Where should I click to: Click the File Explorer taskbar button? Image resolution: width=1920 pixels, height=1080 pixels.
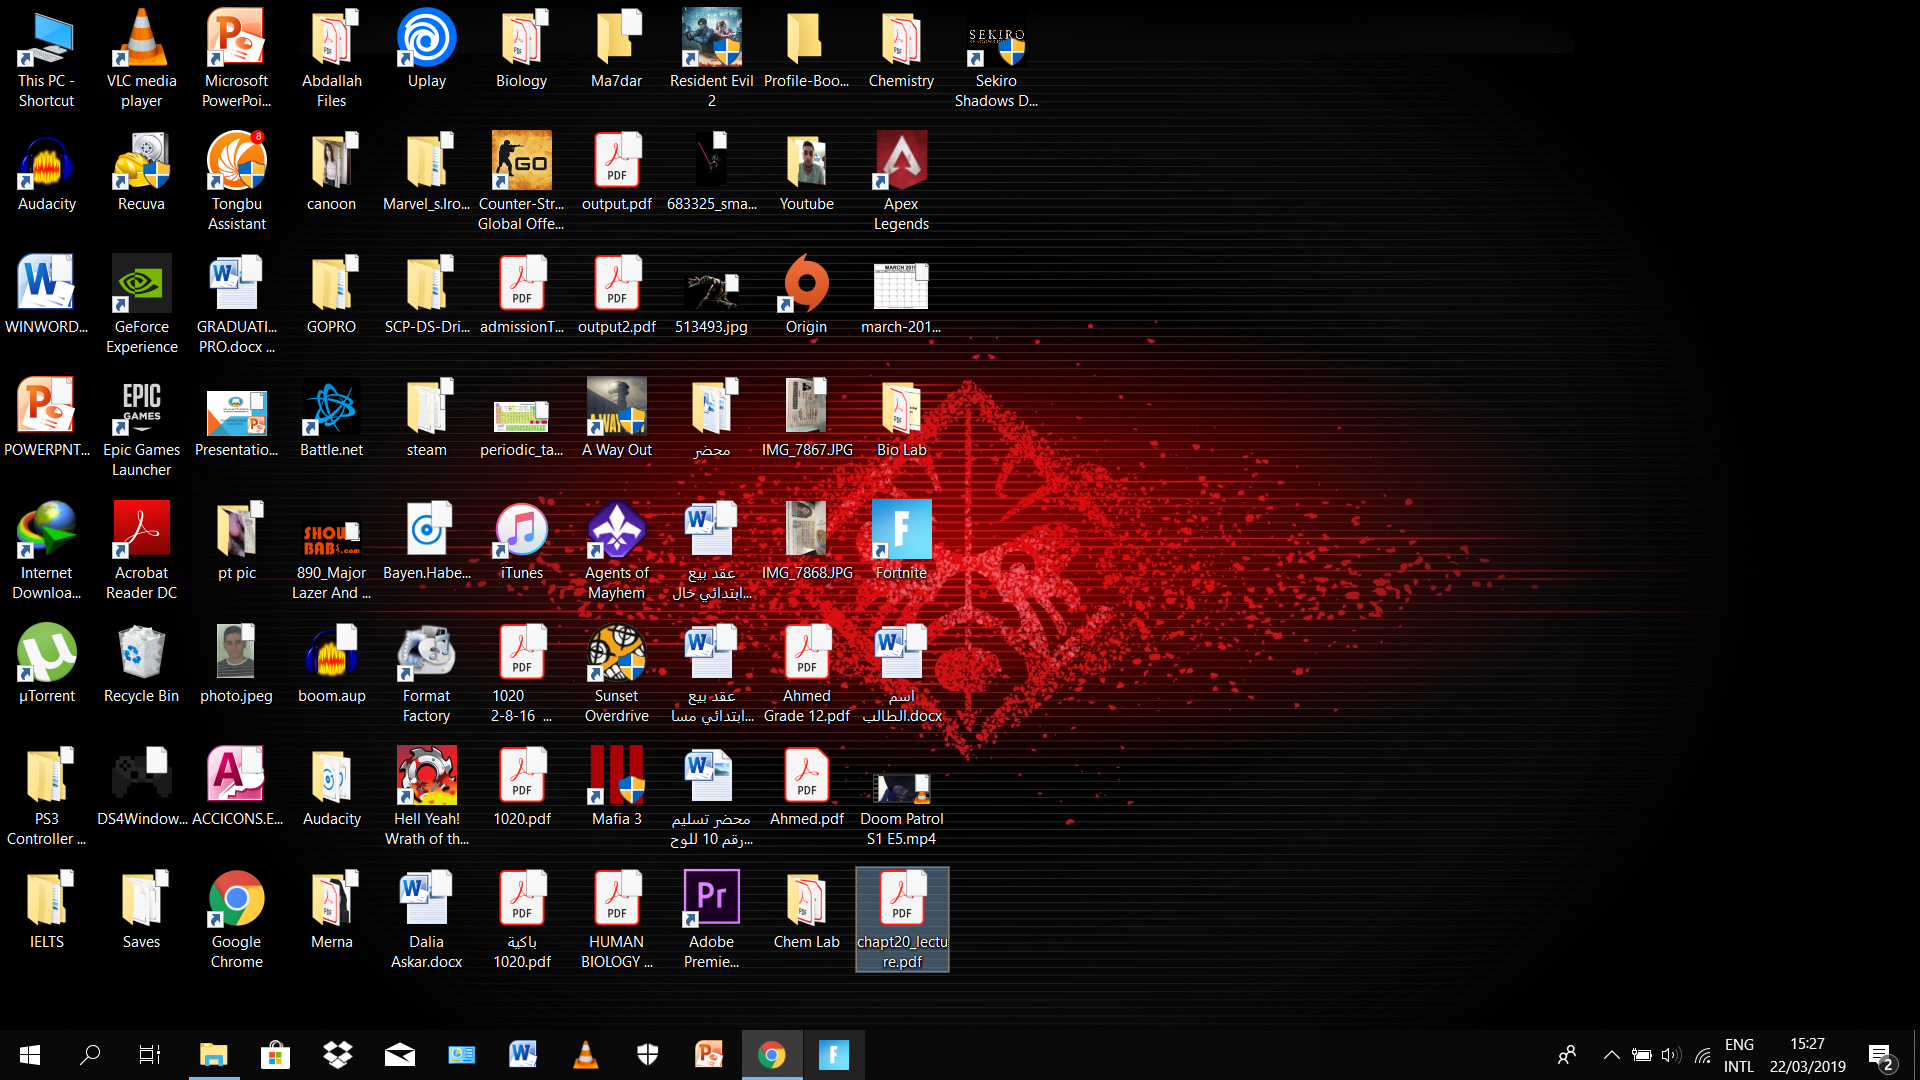[213, 1055]
